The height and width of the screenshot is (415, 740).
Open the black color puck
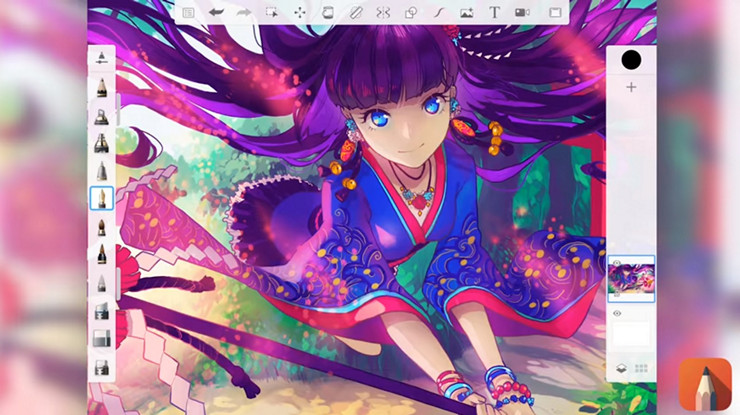631,60
